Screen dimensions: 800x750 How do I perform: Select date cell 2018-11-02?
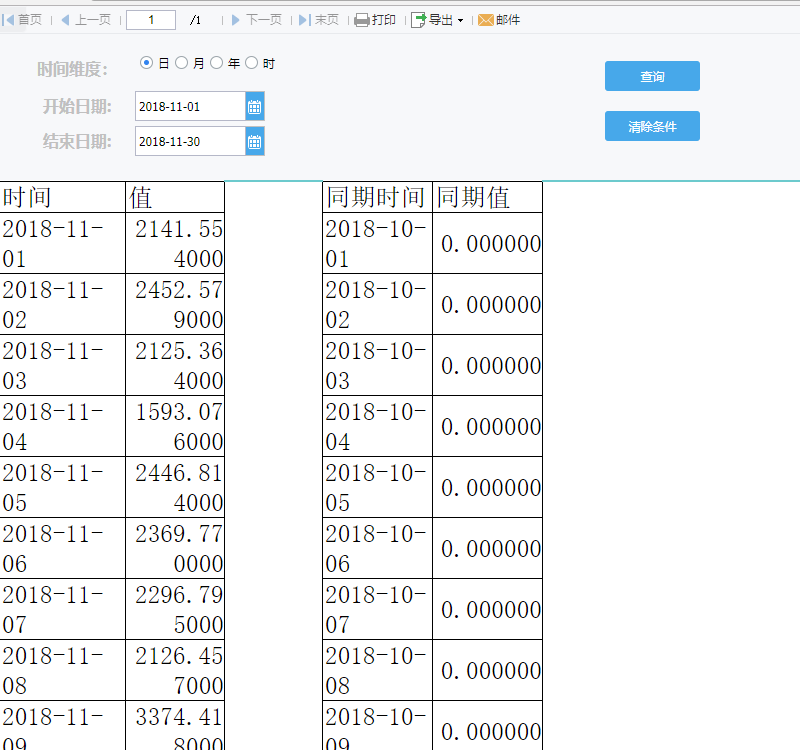[x=63, y=304]
